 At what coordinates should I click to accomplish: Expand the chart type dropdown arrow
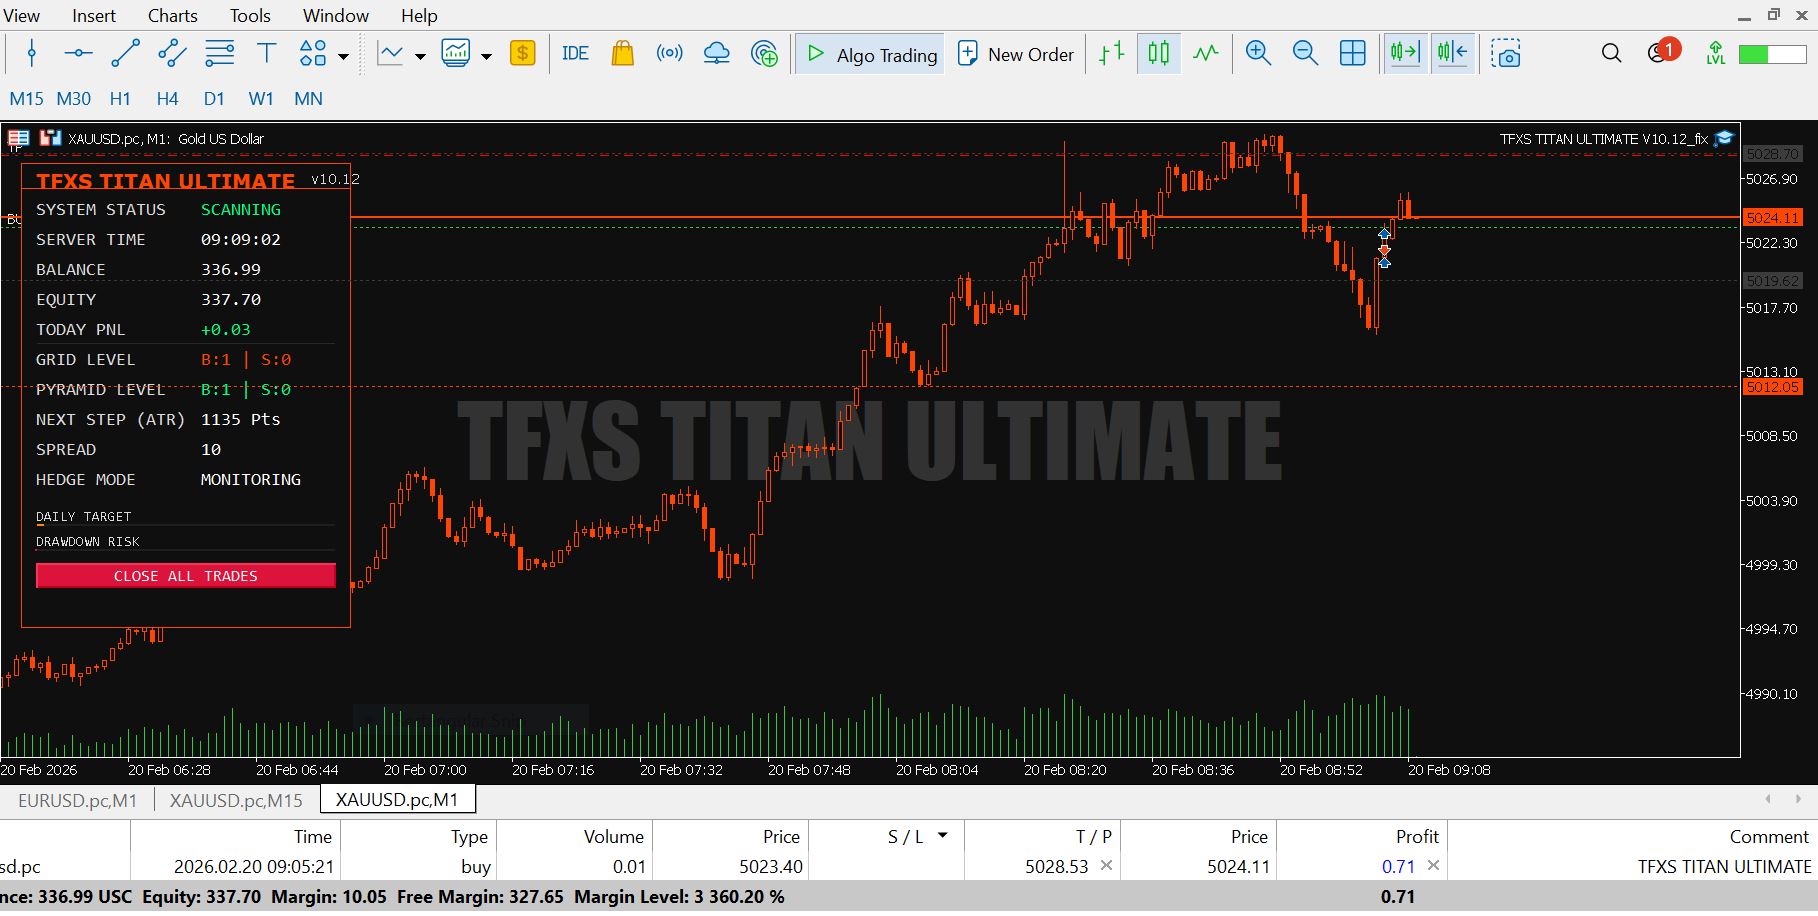[x=420, y=57]
